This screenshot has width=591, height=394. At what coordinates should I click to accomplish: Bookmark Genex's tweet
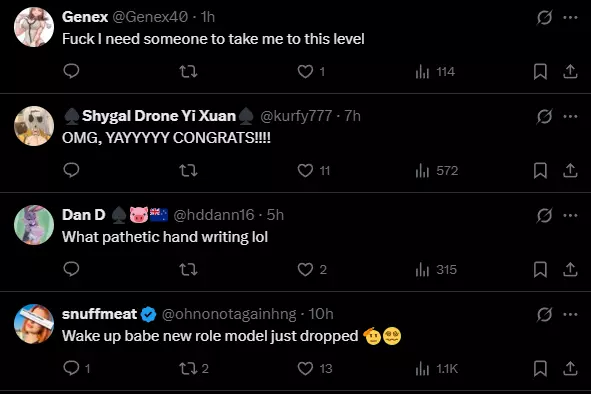[x=540, y=71]
